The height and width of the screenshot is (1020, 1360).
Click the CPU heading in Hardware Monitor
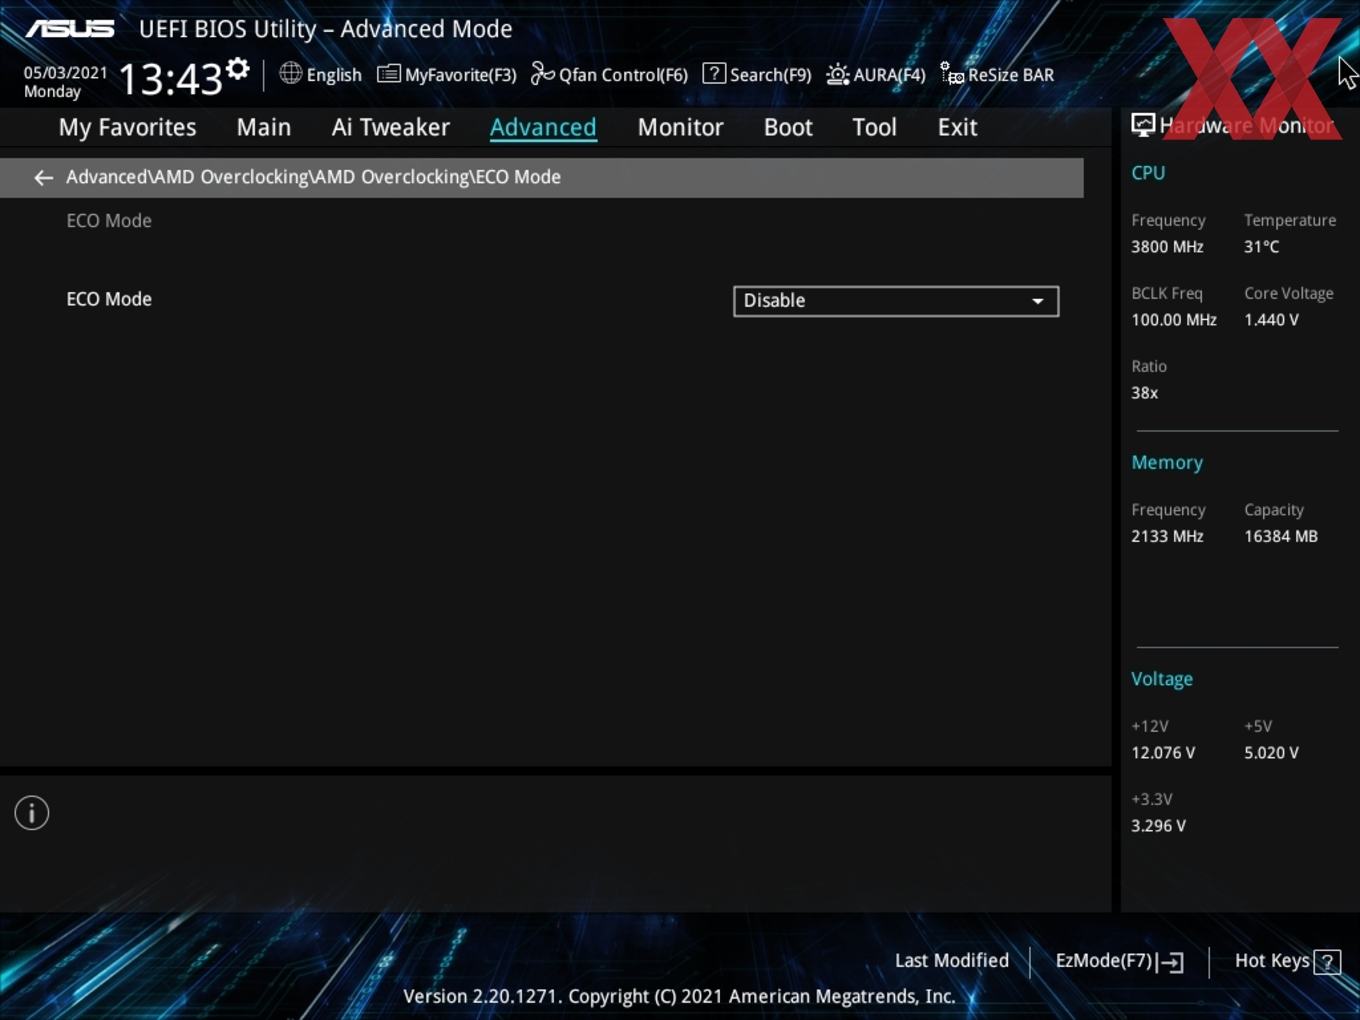coord(1148,172)
